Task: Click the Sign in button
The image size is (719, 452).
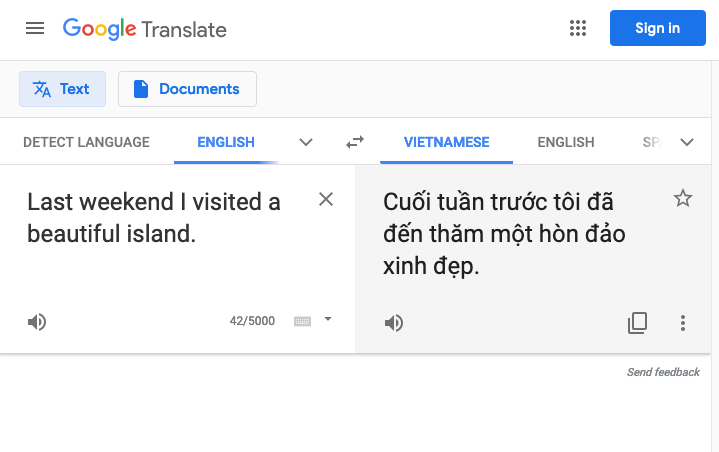Action: (x=658, y=28)
